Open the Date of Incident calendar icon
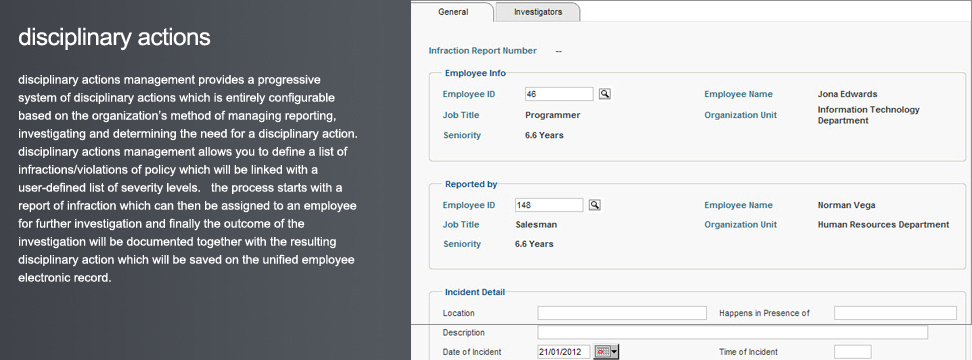972x360 pixels. (602, 352)
